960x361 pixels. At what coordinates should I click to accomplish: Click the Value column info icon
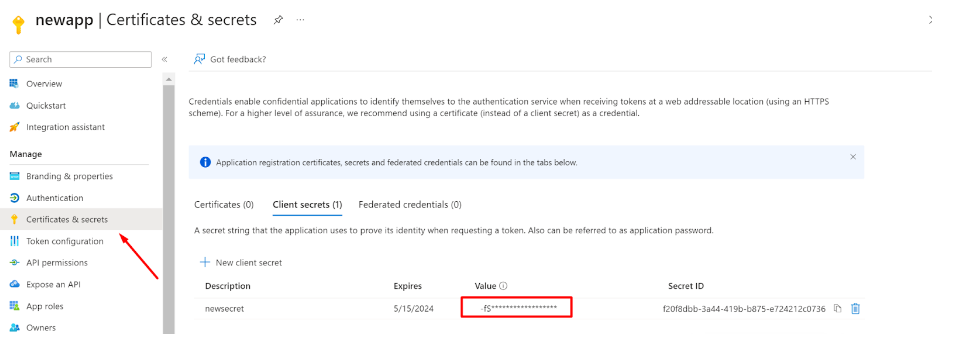[x=503, y=286]
